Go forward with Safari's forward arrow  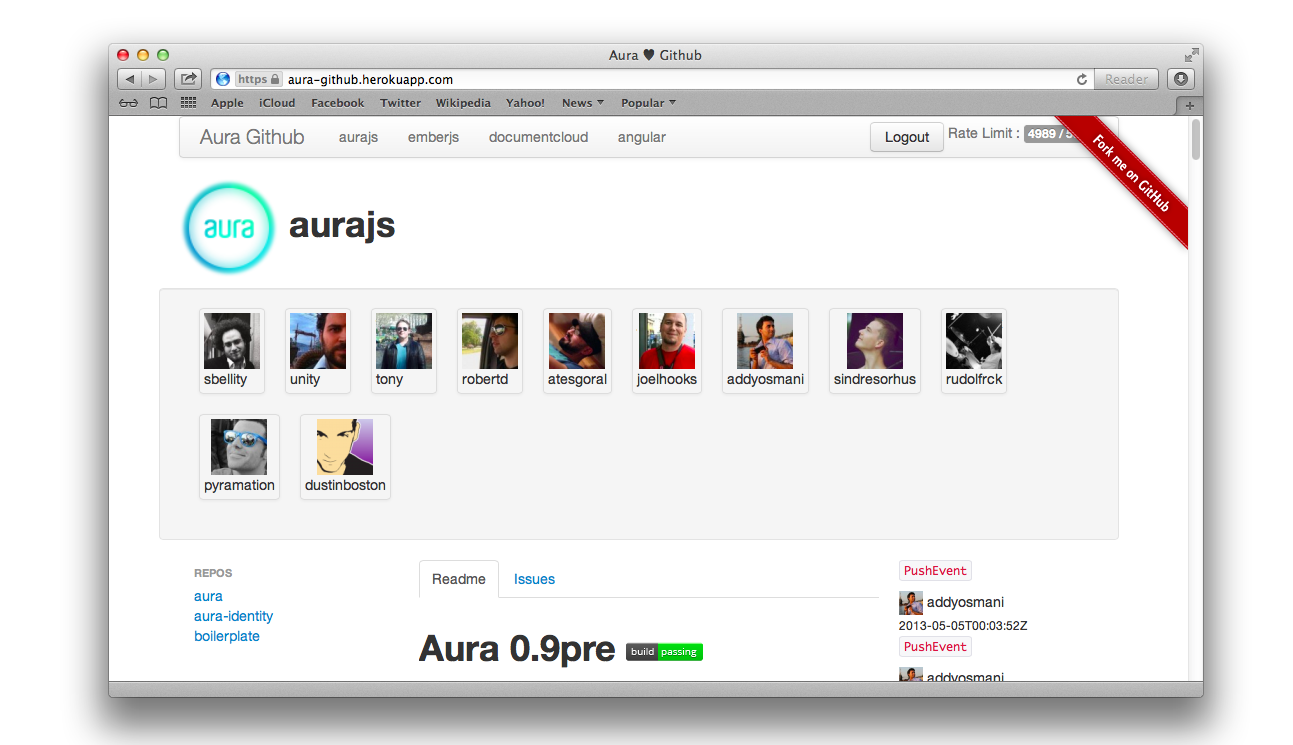[153, 79]
